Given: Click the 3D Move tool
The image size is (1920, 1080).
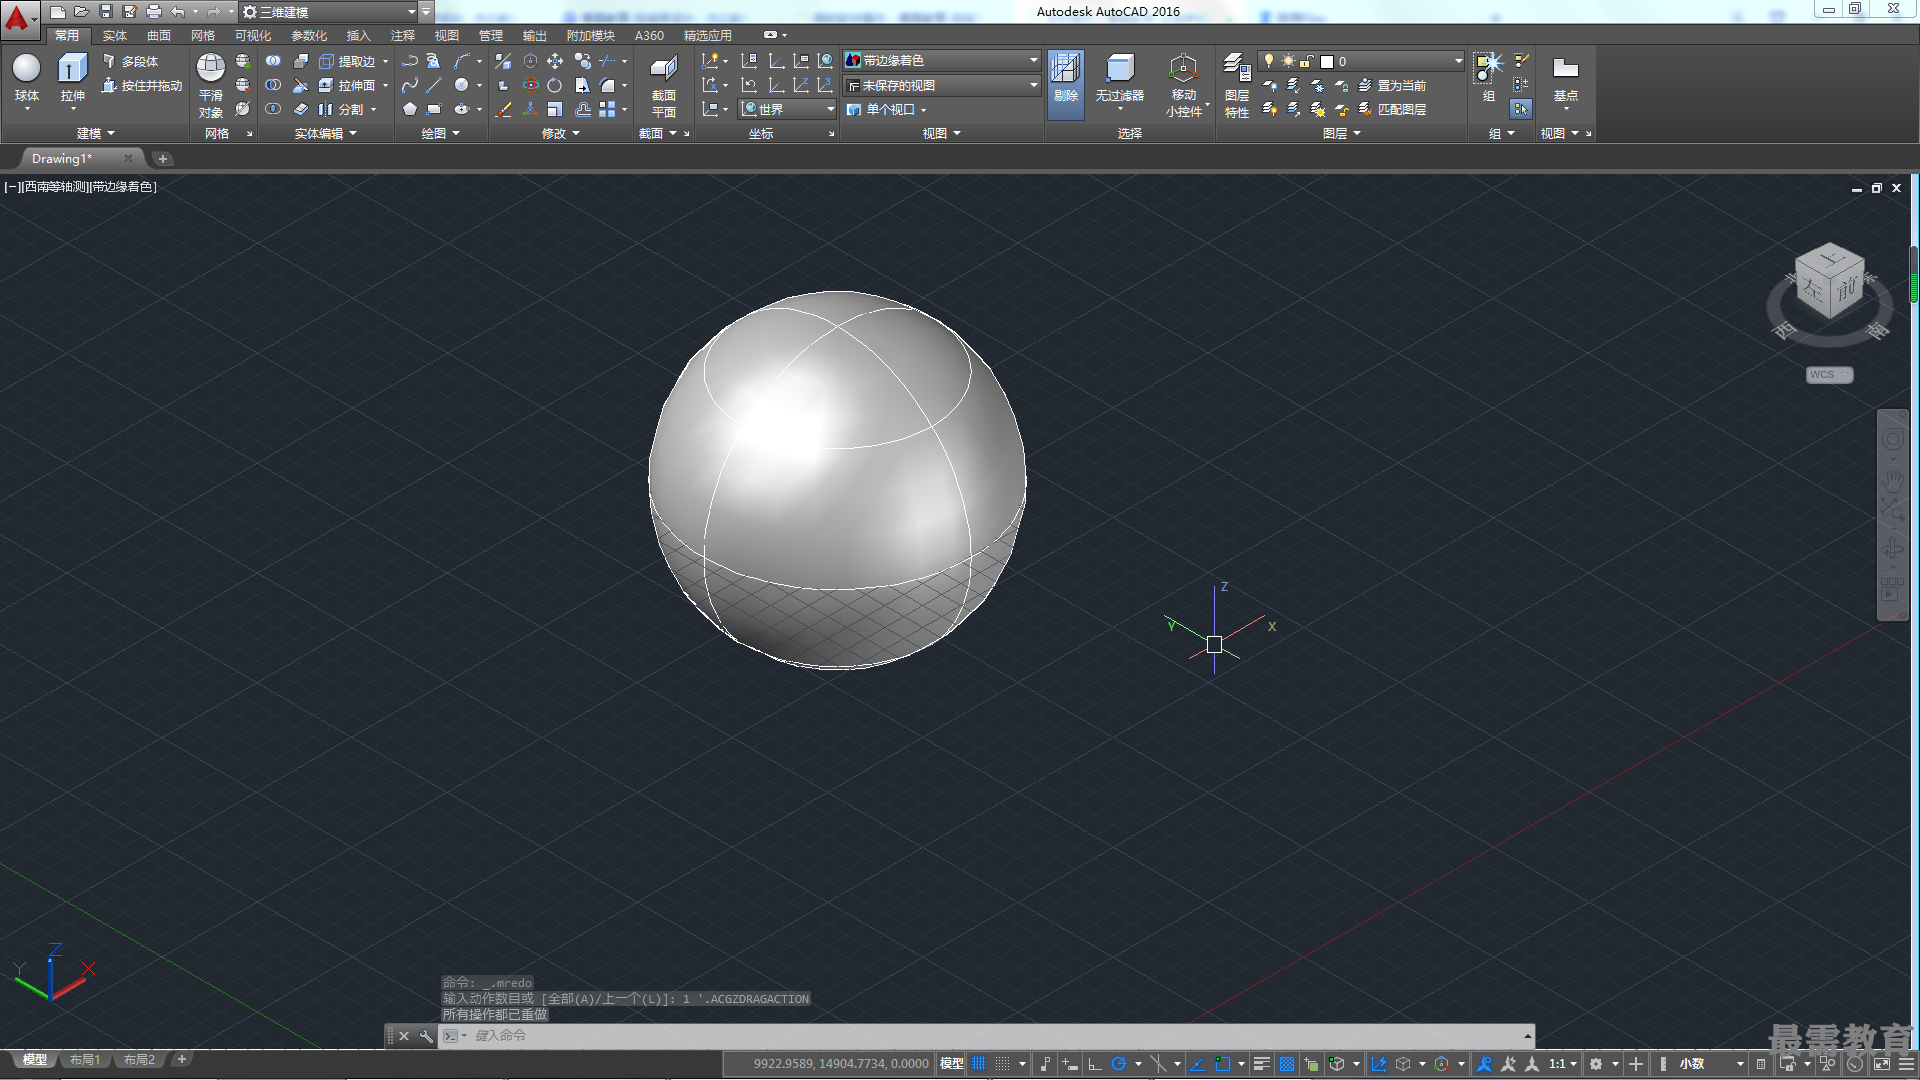Looking at the screenshot, I should (531, 61).
